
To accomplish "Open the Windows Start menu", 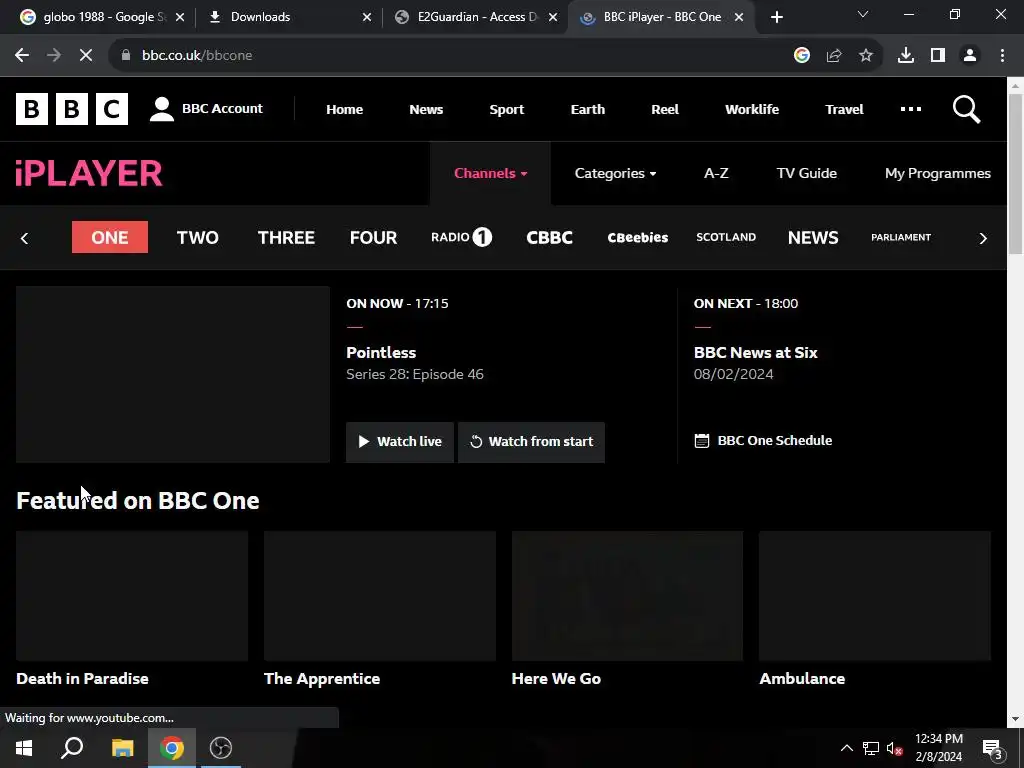I will [24, 748].
